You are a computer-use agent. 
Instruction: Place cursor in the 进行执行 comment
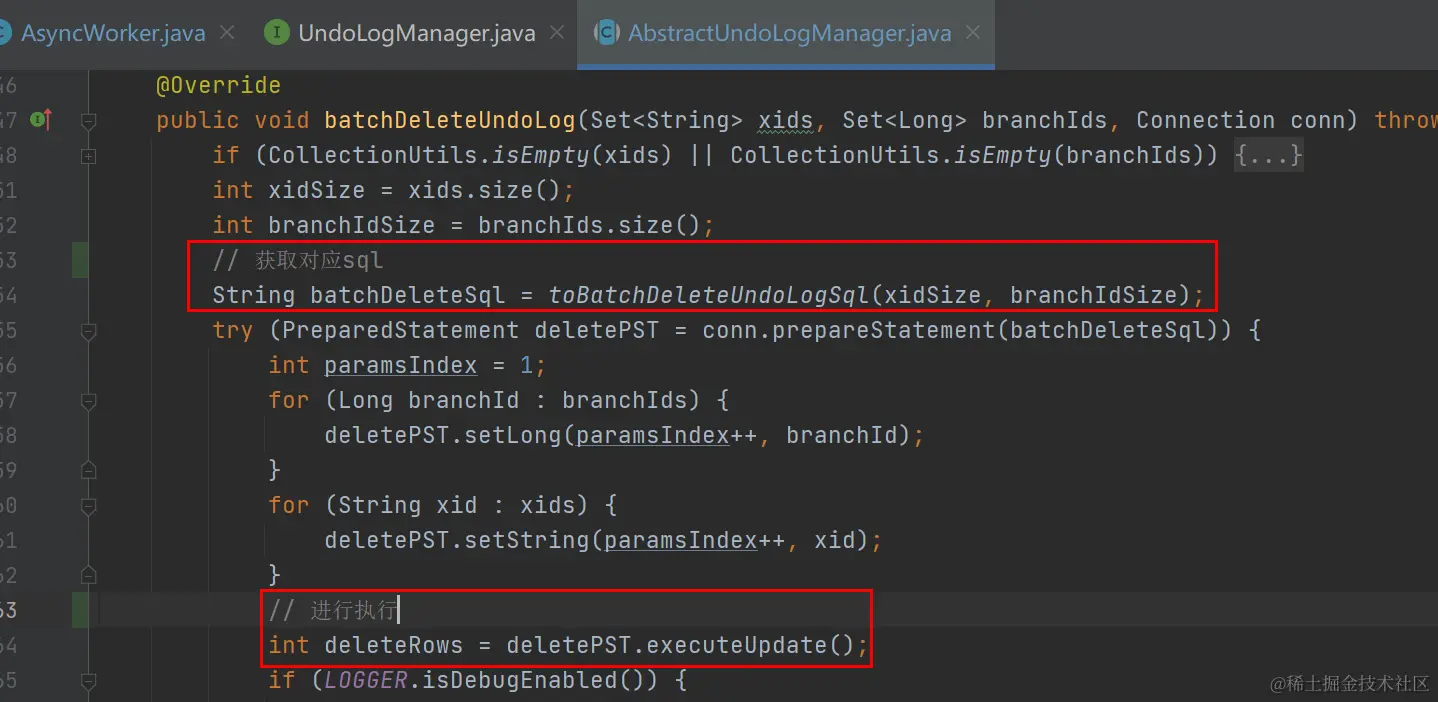coord(334,610)
